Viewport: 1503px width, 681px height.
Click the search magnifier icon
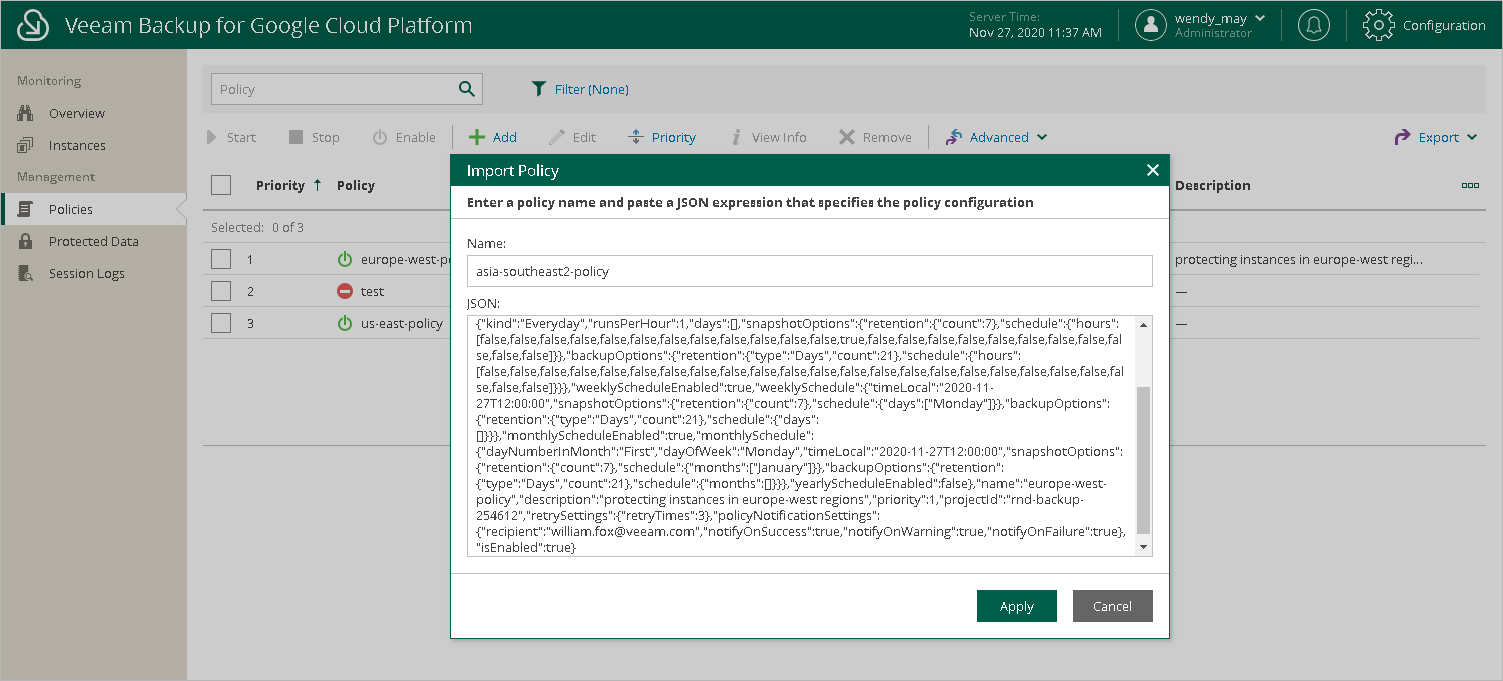coord(466,89)
